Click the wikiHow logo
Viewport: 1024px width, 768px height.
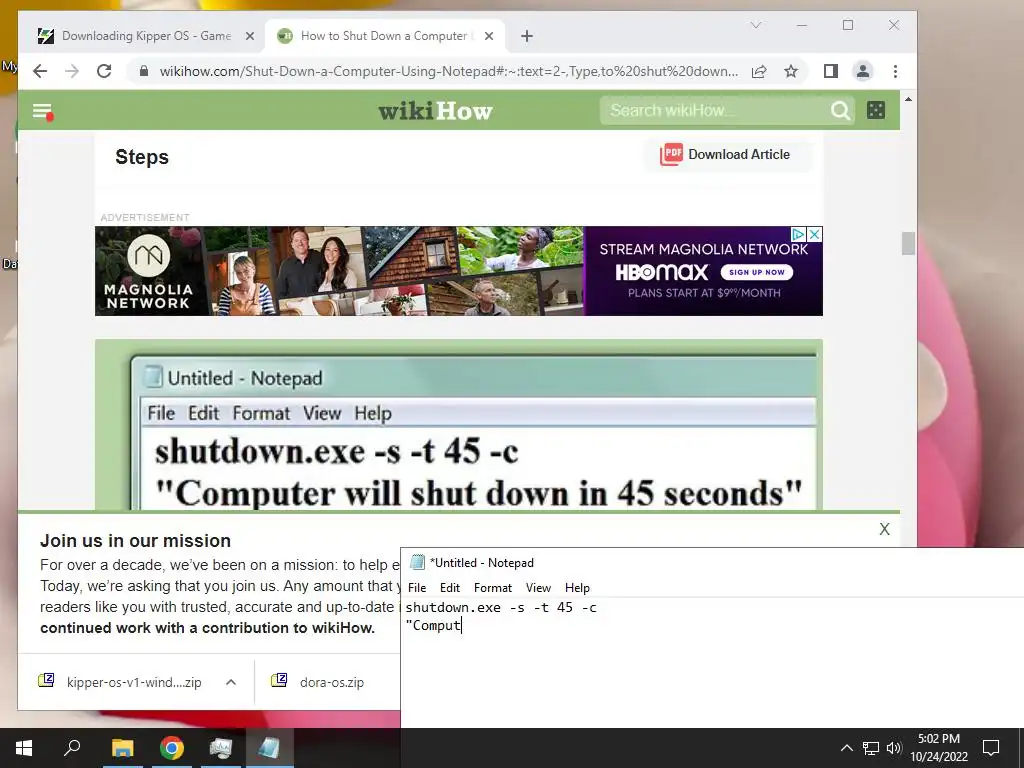click(435, 111)
